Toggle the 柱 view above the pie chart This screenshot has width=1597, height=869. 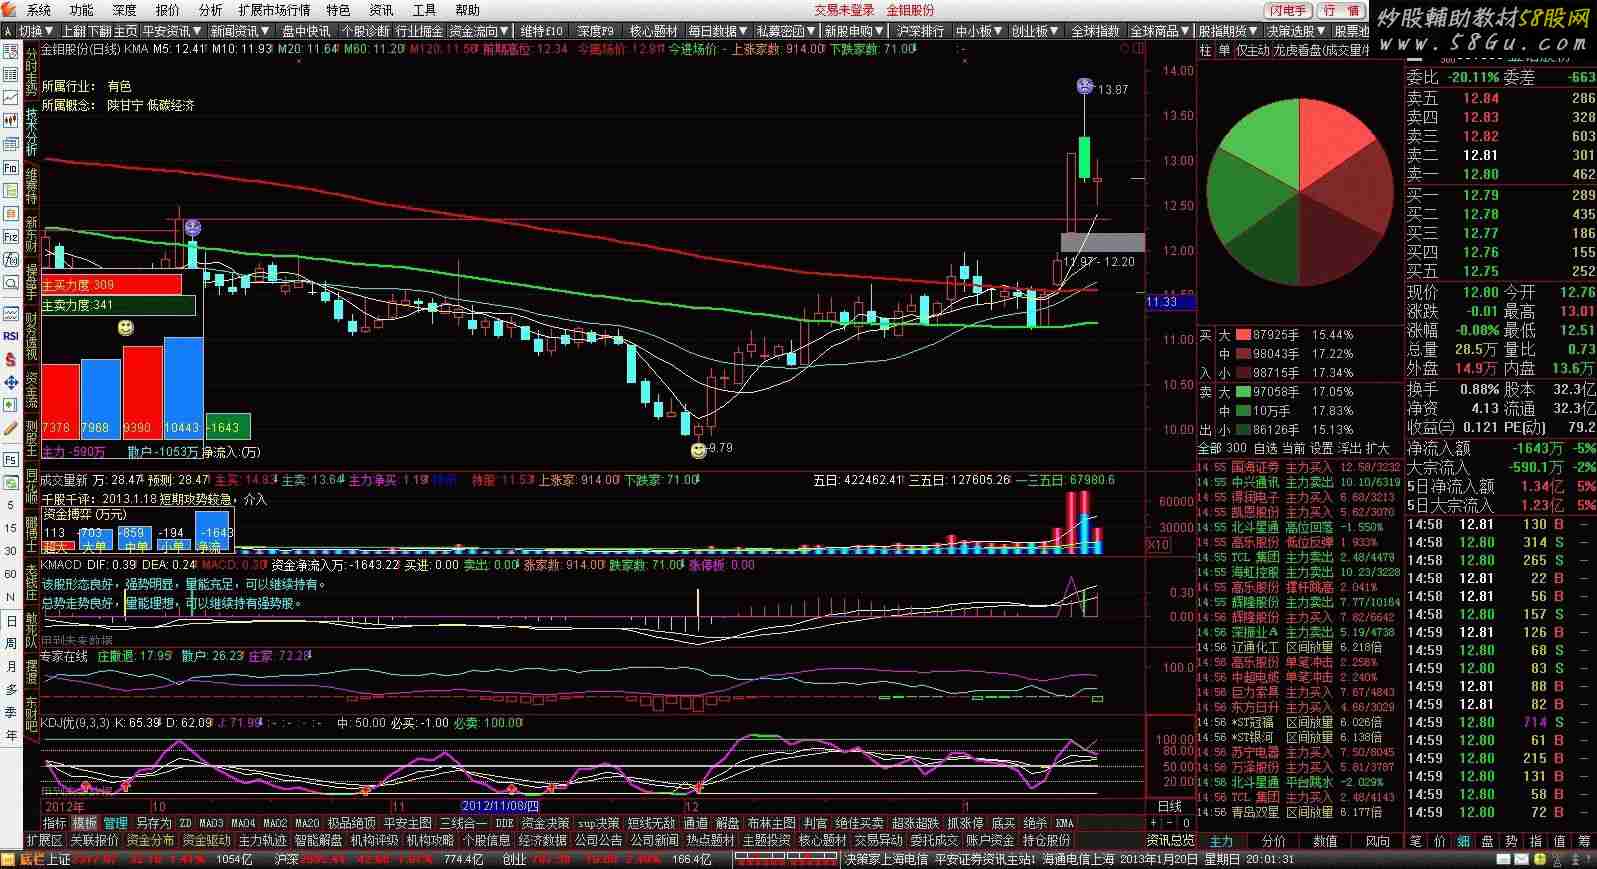pos(1205,50)
